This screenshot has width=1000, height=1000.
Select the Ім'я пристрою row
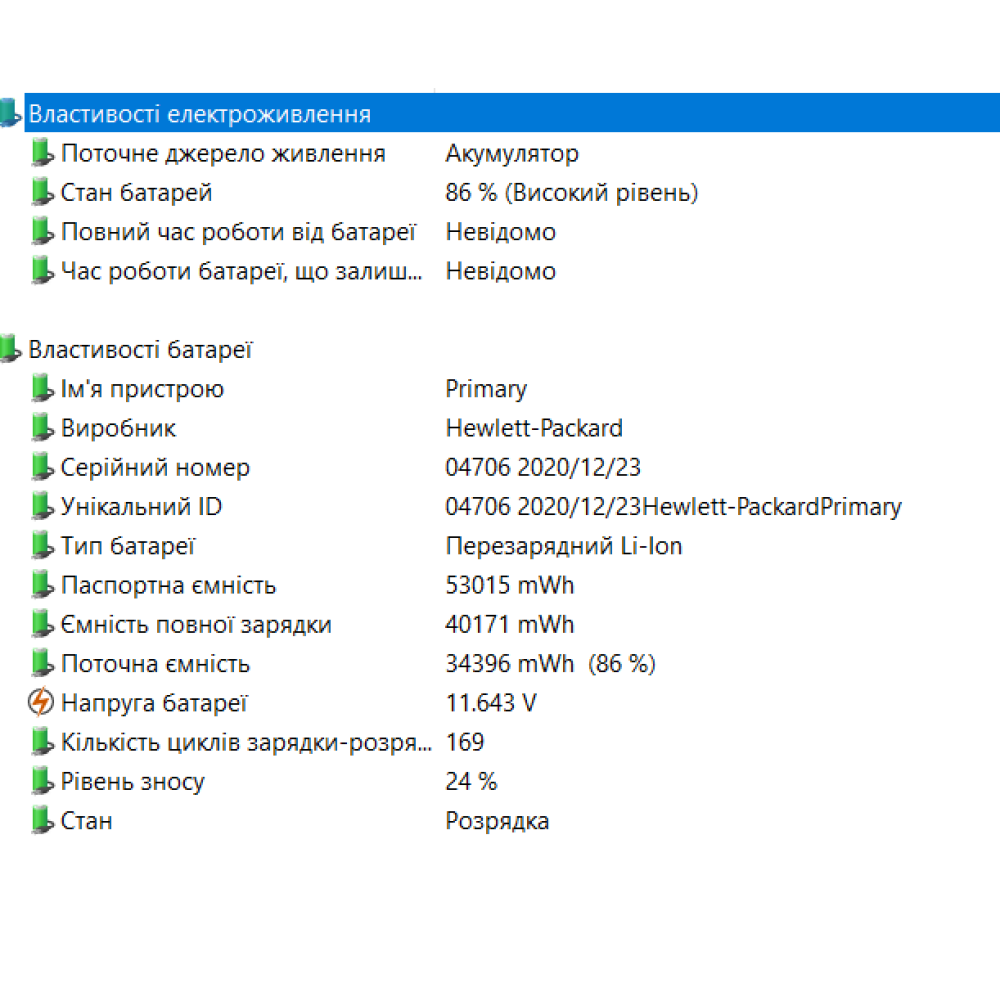point(142,389)
